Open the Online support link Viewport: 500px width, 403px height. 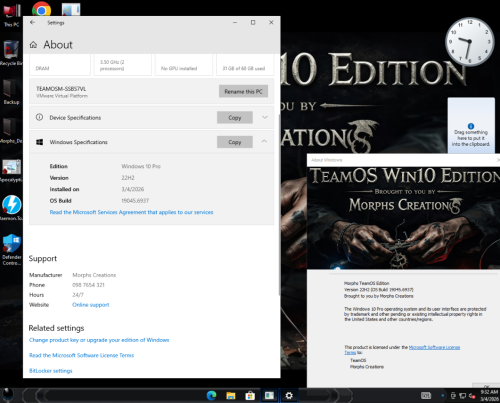(91, 305)
